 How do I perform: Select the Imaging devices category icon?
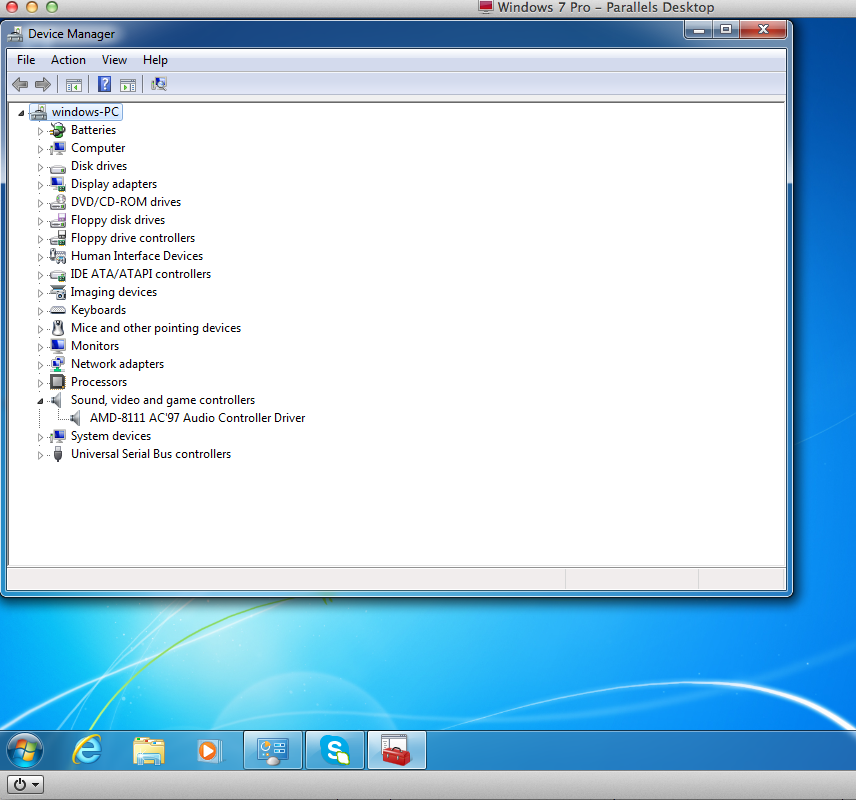[x=57, y=292]
